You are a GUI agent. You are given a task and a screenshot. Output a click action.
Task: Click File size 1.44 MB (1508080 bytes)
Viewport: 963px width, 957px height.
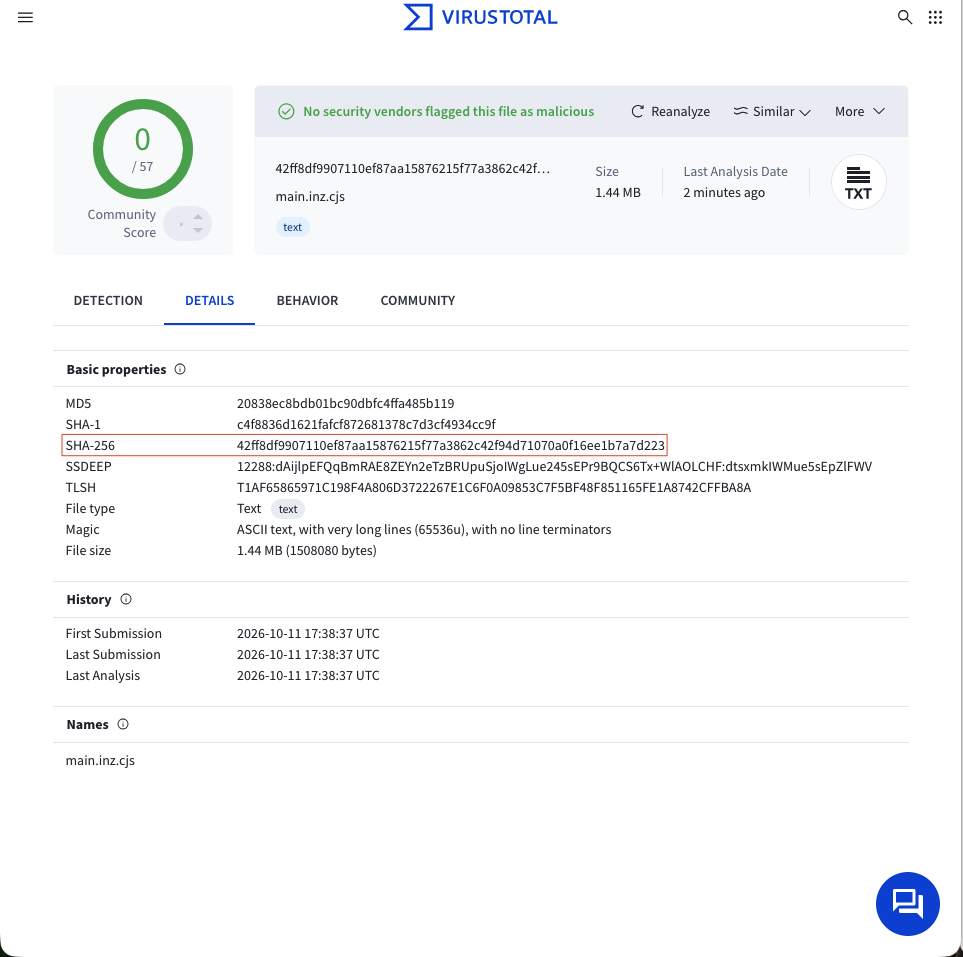click(x=307, y=550)
